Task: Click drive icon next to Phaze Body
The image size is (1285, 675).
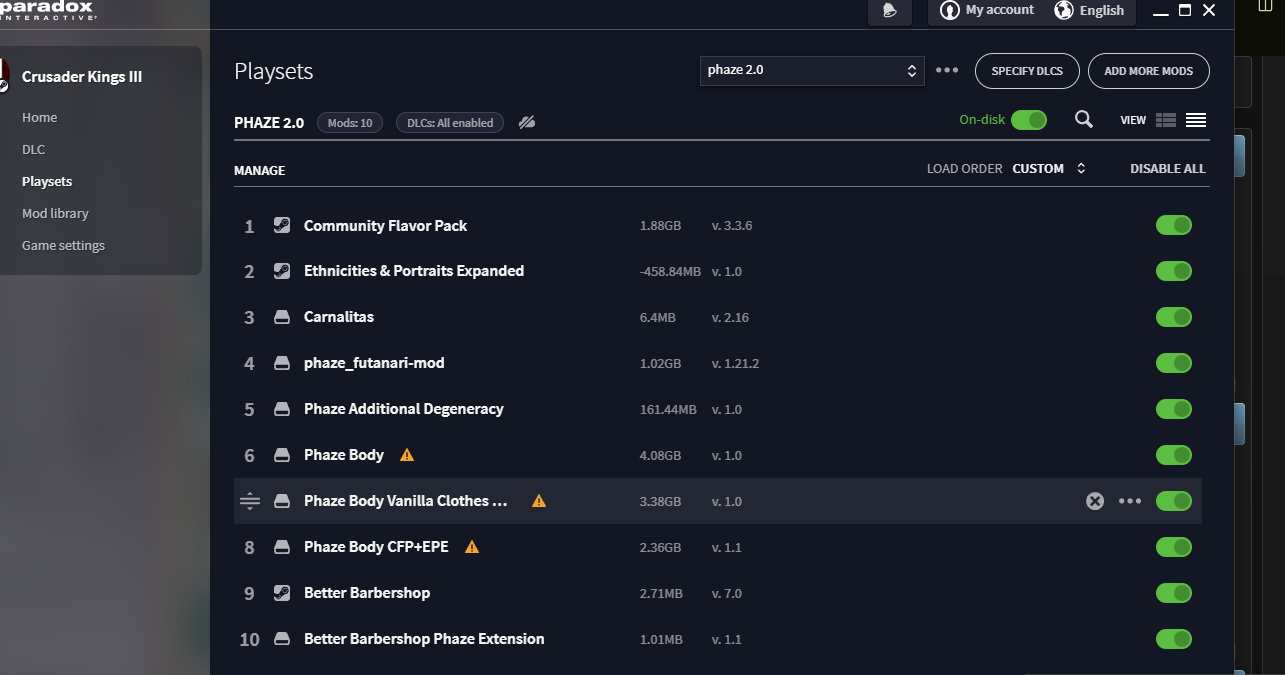Action: tap(282, 455)
